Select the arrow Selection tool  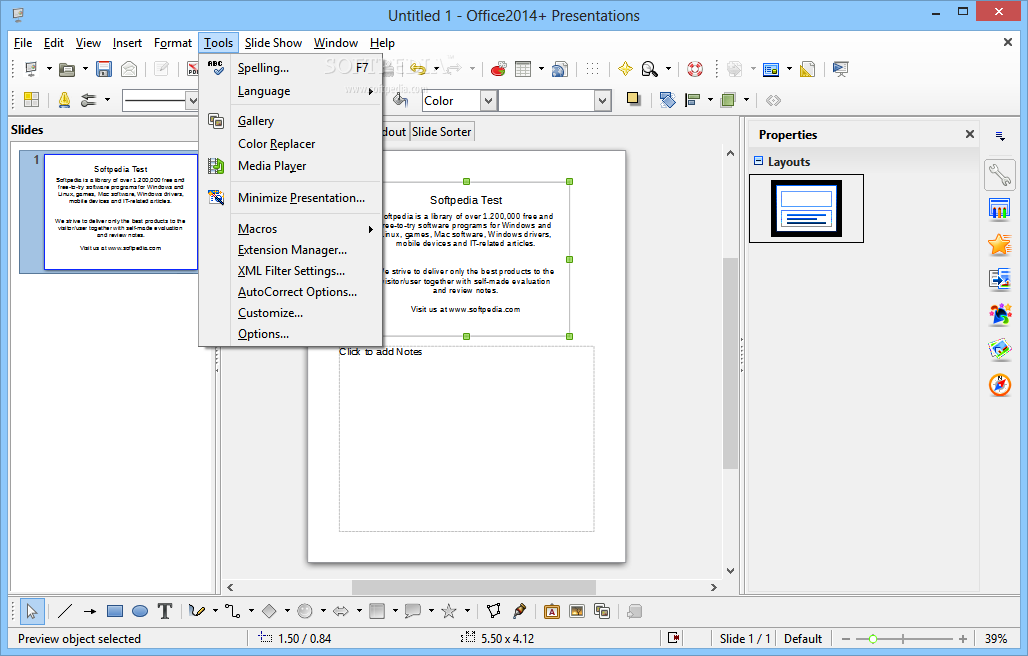(x=31, y=611)
